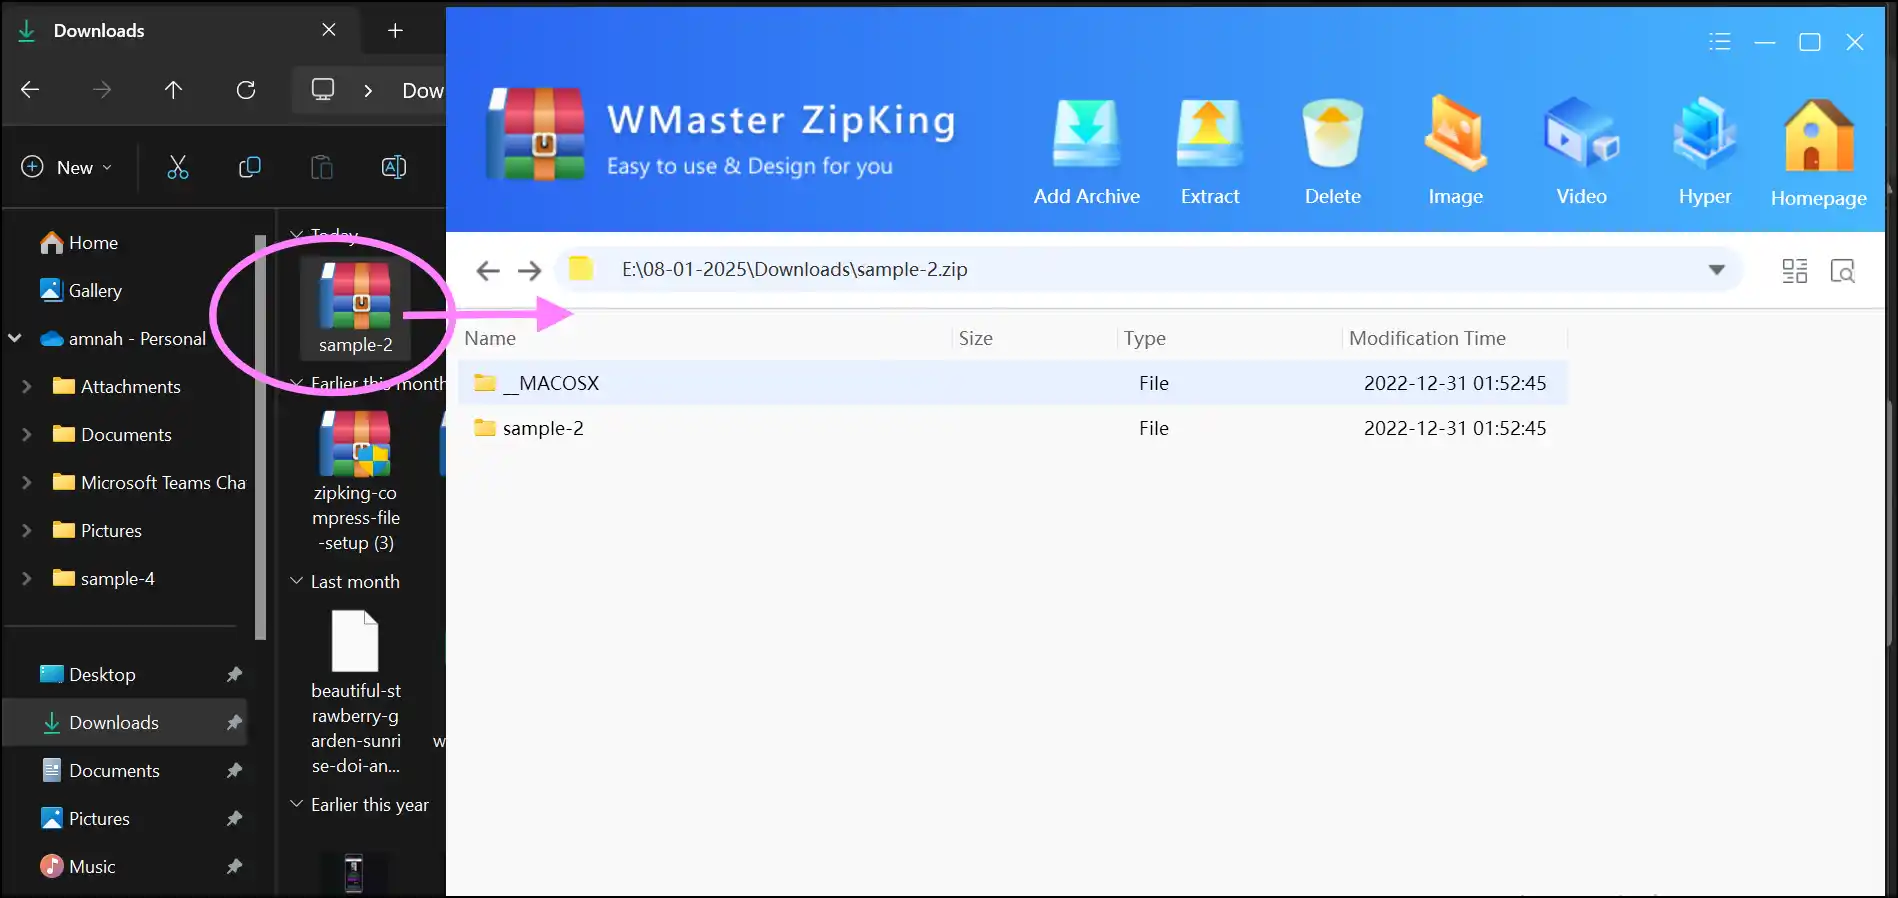
Task: Click the 2022-12-31 01:52:45 time of the sample-2 row
Action: (x=1455, y=428)
